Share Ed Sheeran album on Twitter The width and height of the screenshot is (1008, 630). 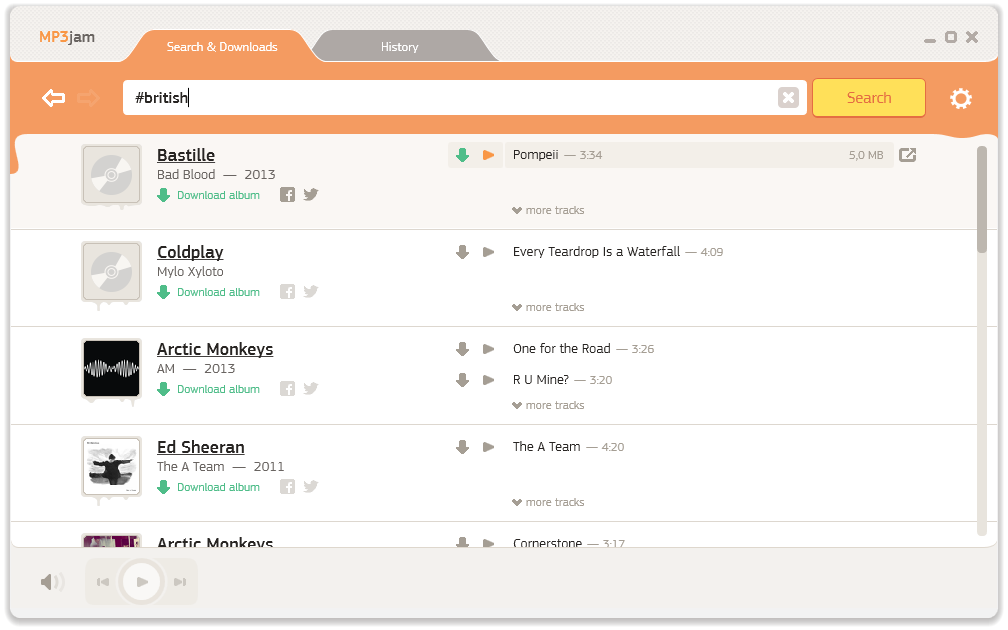pos(311,486)
